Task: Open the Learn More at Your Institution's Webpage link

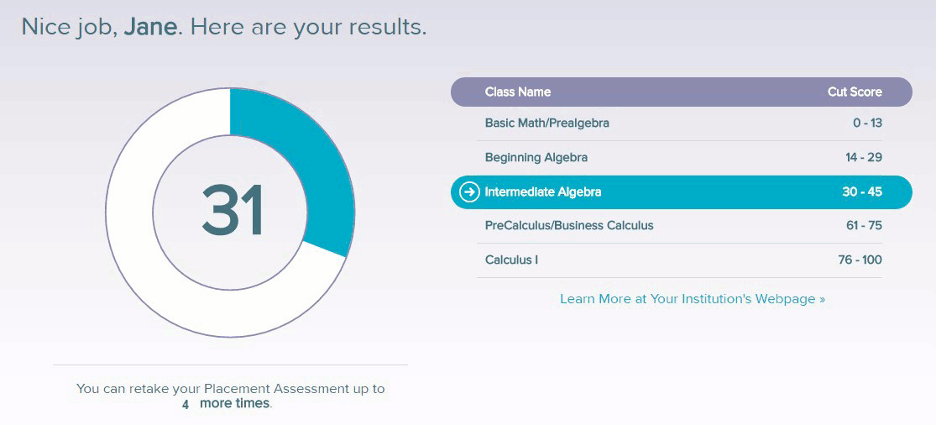Action: pos(692,298)
